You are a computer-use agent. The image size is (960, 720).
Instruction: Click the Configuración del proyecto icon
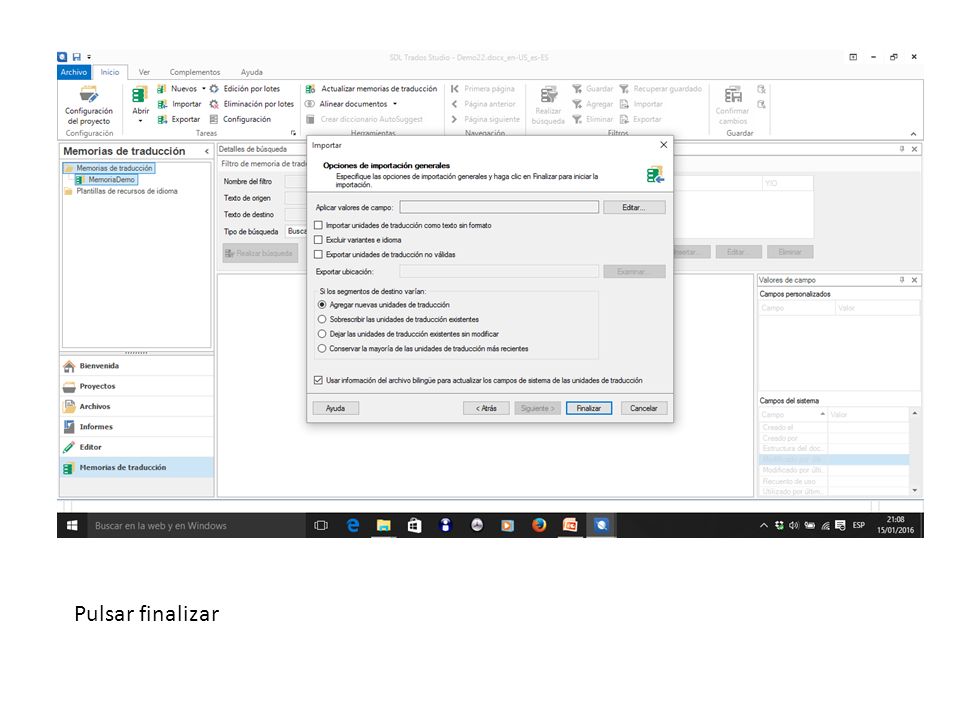click(x=89, y=96)
